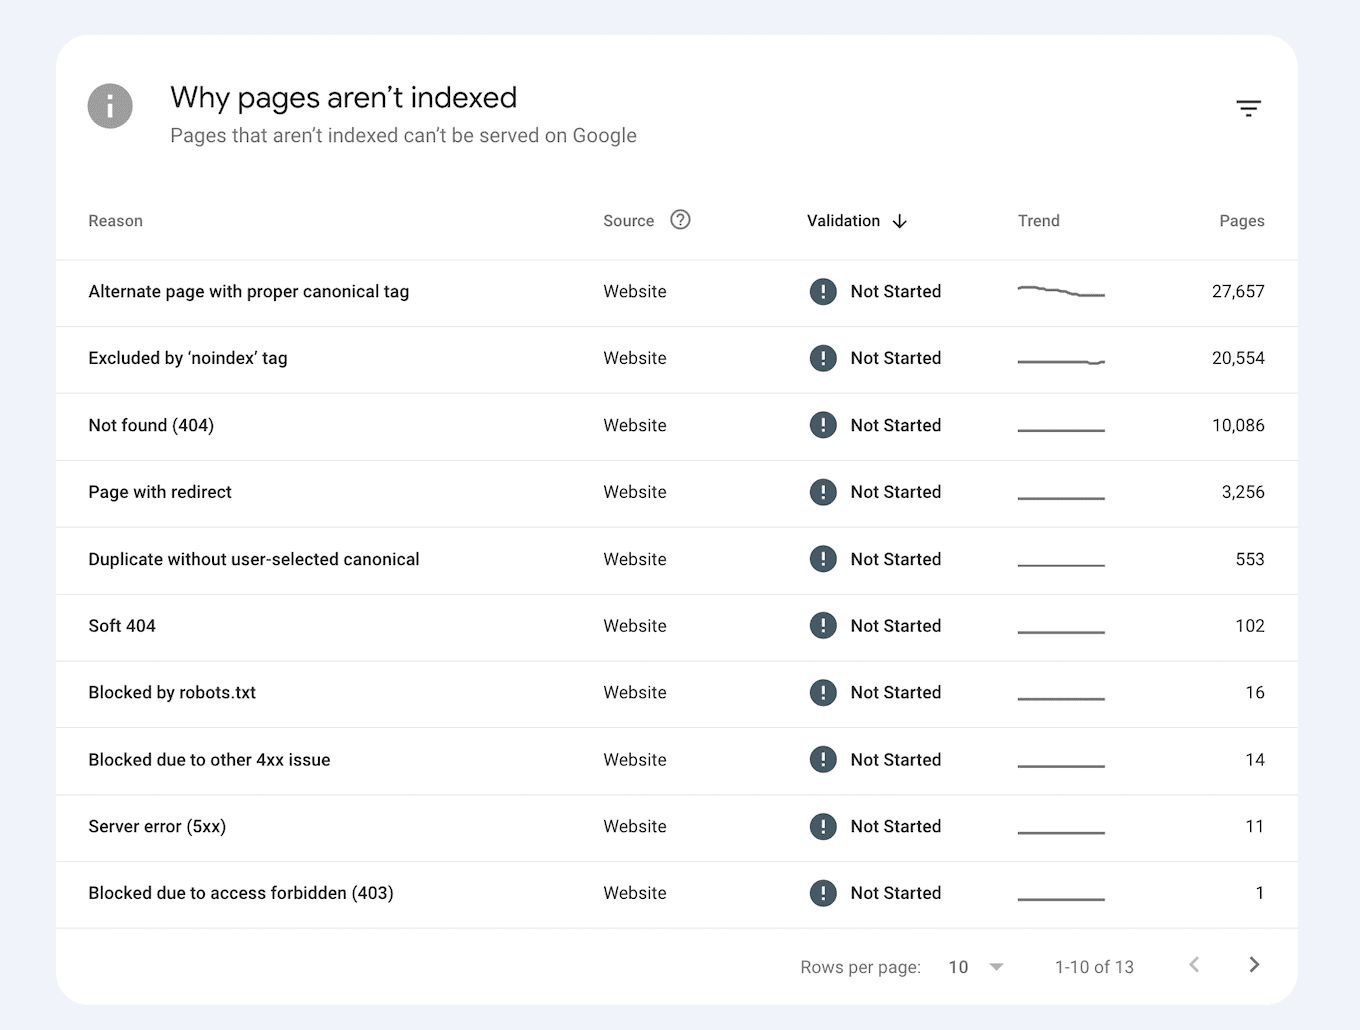The height and width of the screenshot is (1030, 1360).
Task: Click the exclamation icon for Server error (5xx)
Action: [823, 826]
